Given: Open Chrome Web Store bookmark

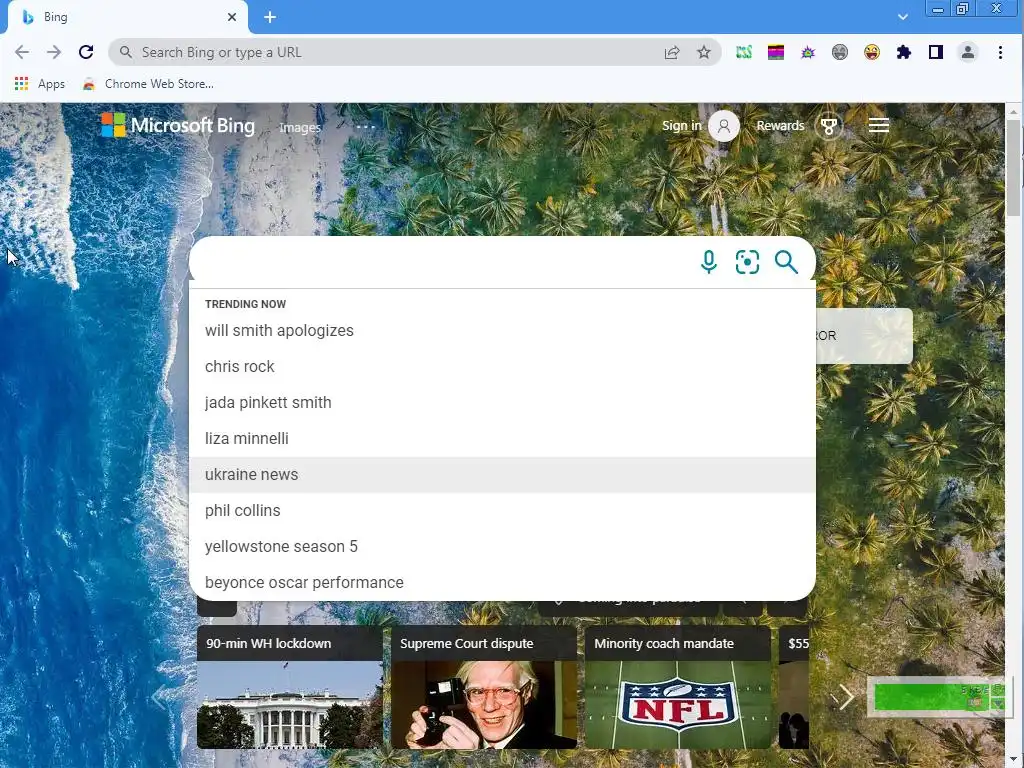Looking at the screenshot, I should (x=148, y=84).
